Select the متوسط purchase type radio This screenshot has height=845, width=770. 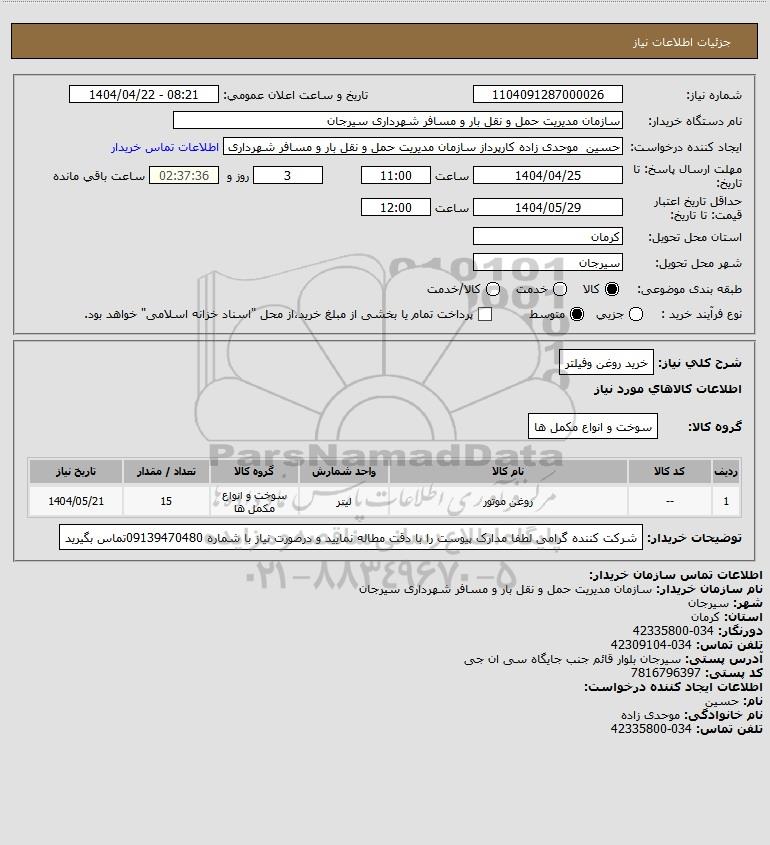coord(577,314)
